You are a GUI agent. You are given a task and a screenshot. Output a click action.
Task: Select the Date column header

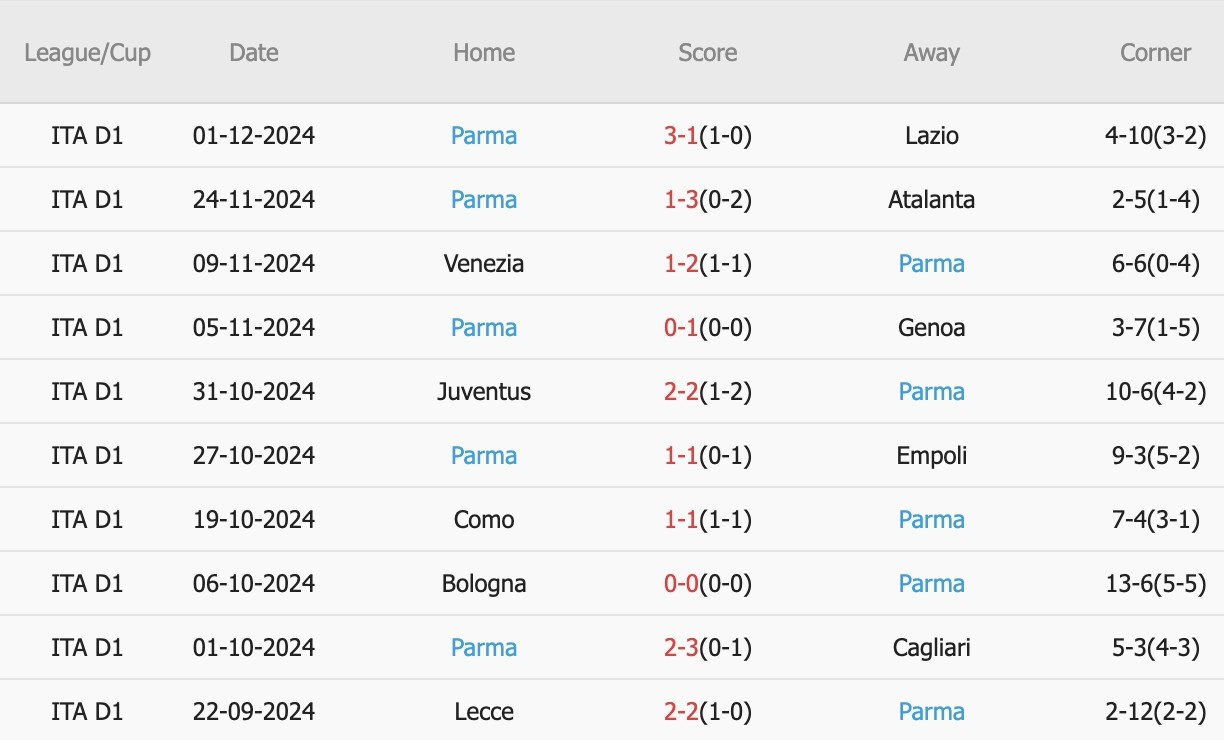click(x=254, y=52)
